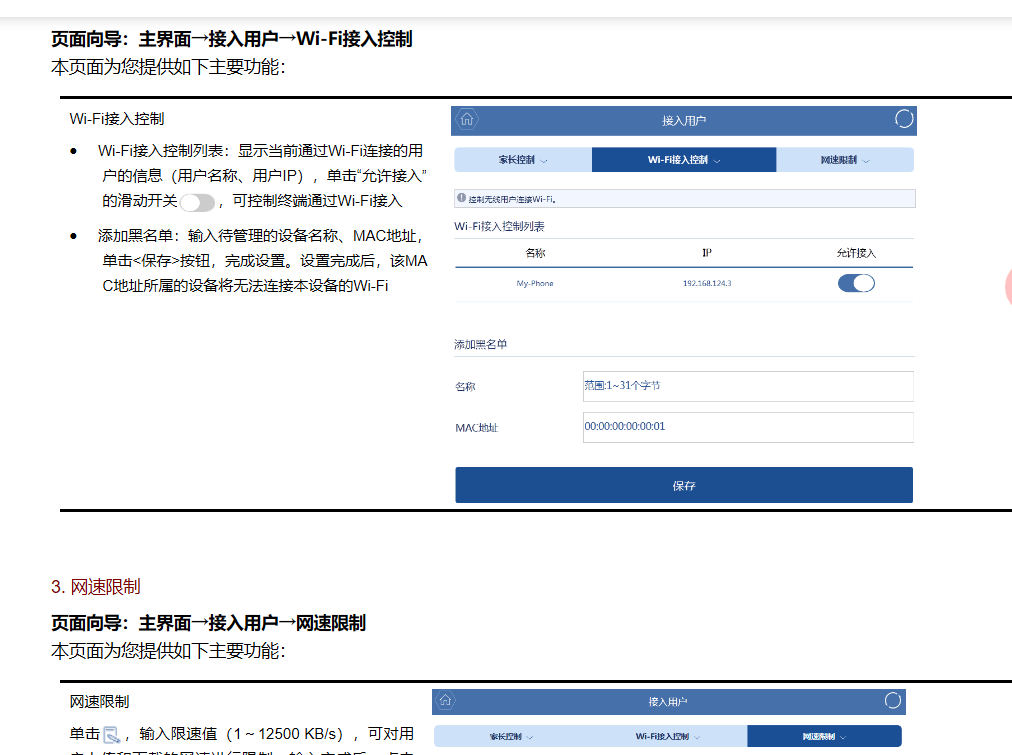Open the 家长控制 tab in upper panel
Image resolution: width=1012 pixels, height=755 pixels.
(x=523, y=159)
